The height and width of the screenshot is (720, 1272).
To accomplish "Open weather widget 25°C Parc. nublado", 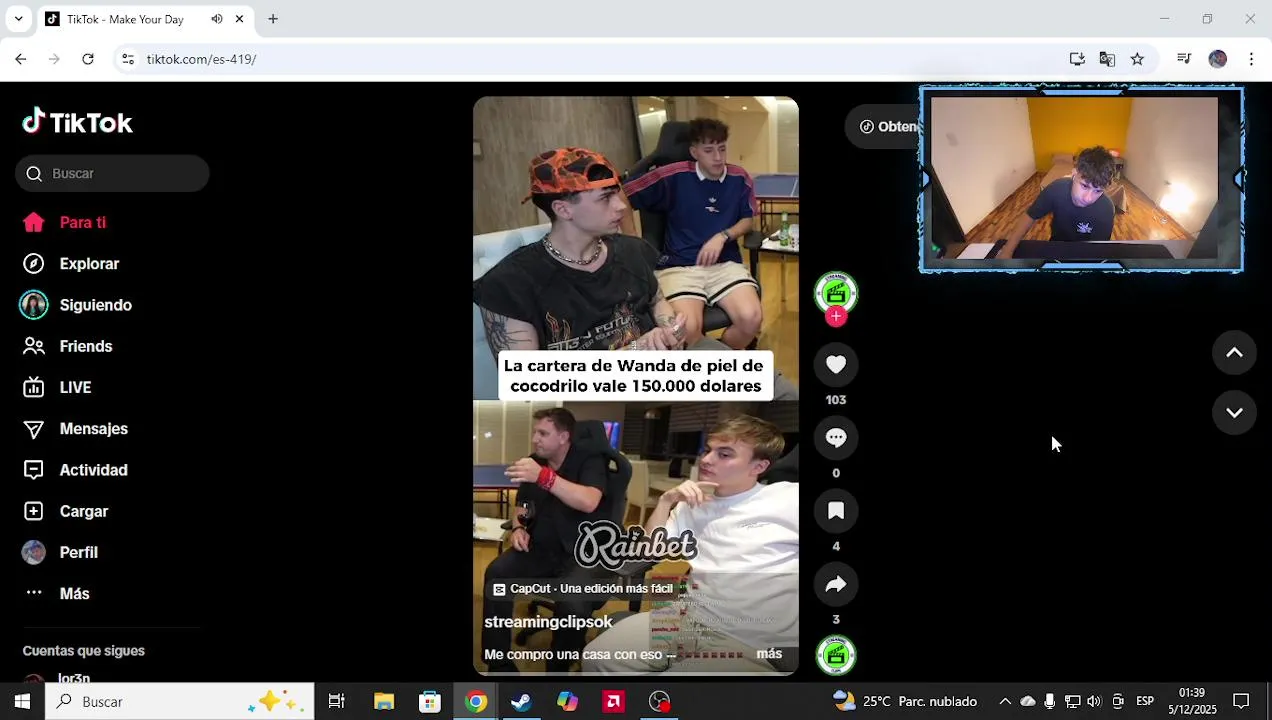I will (x=904, y=701).
